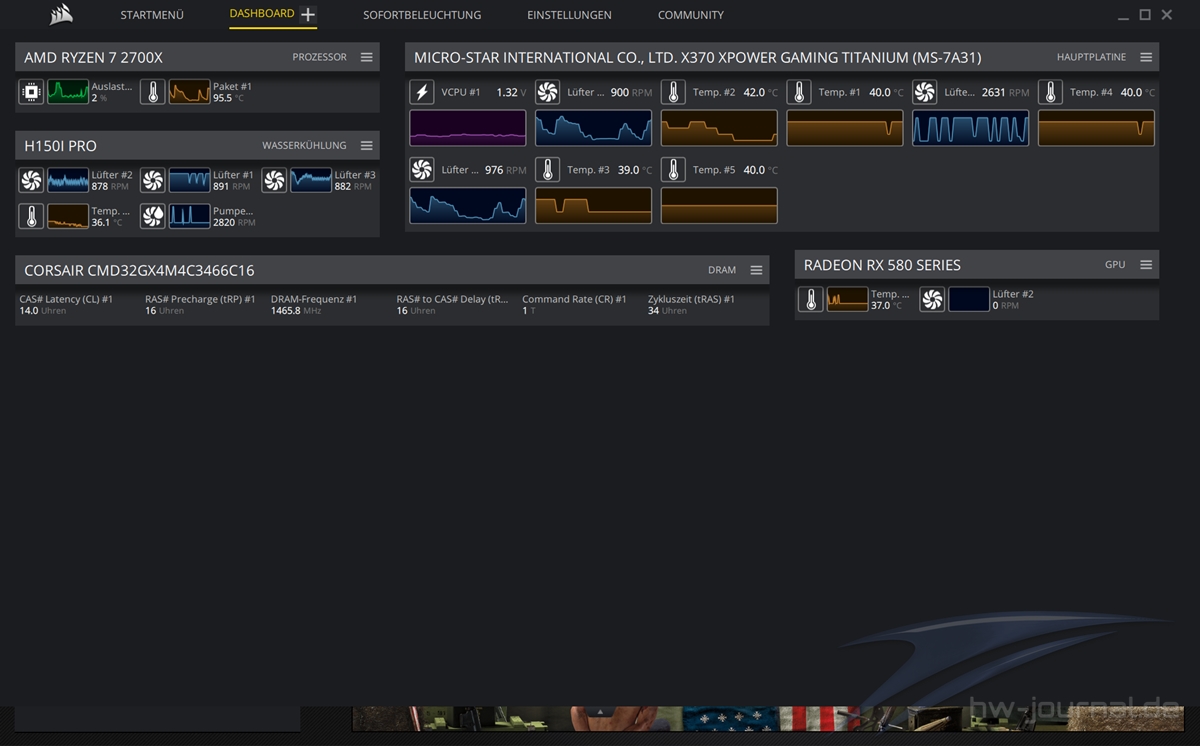Click DRAM-Frequenz #1 reading
The height and width of the screenshot is (746, 1200).
pyautogui.click(x=314, y=305)
